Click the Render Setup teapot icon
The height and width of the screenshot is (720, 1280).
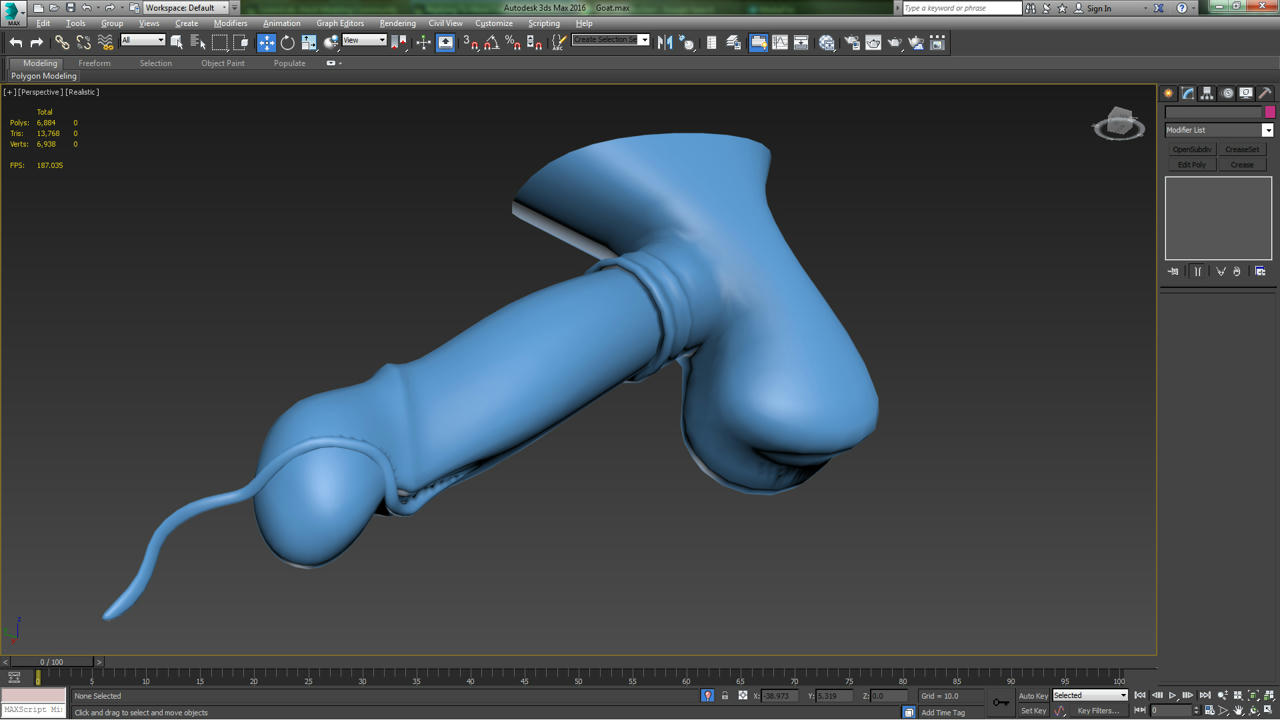pyautogui.click(x=852, y=42)
